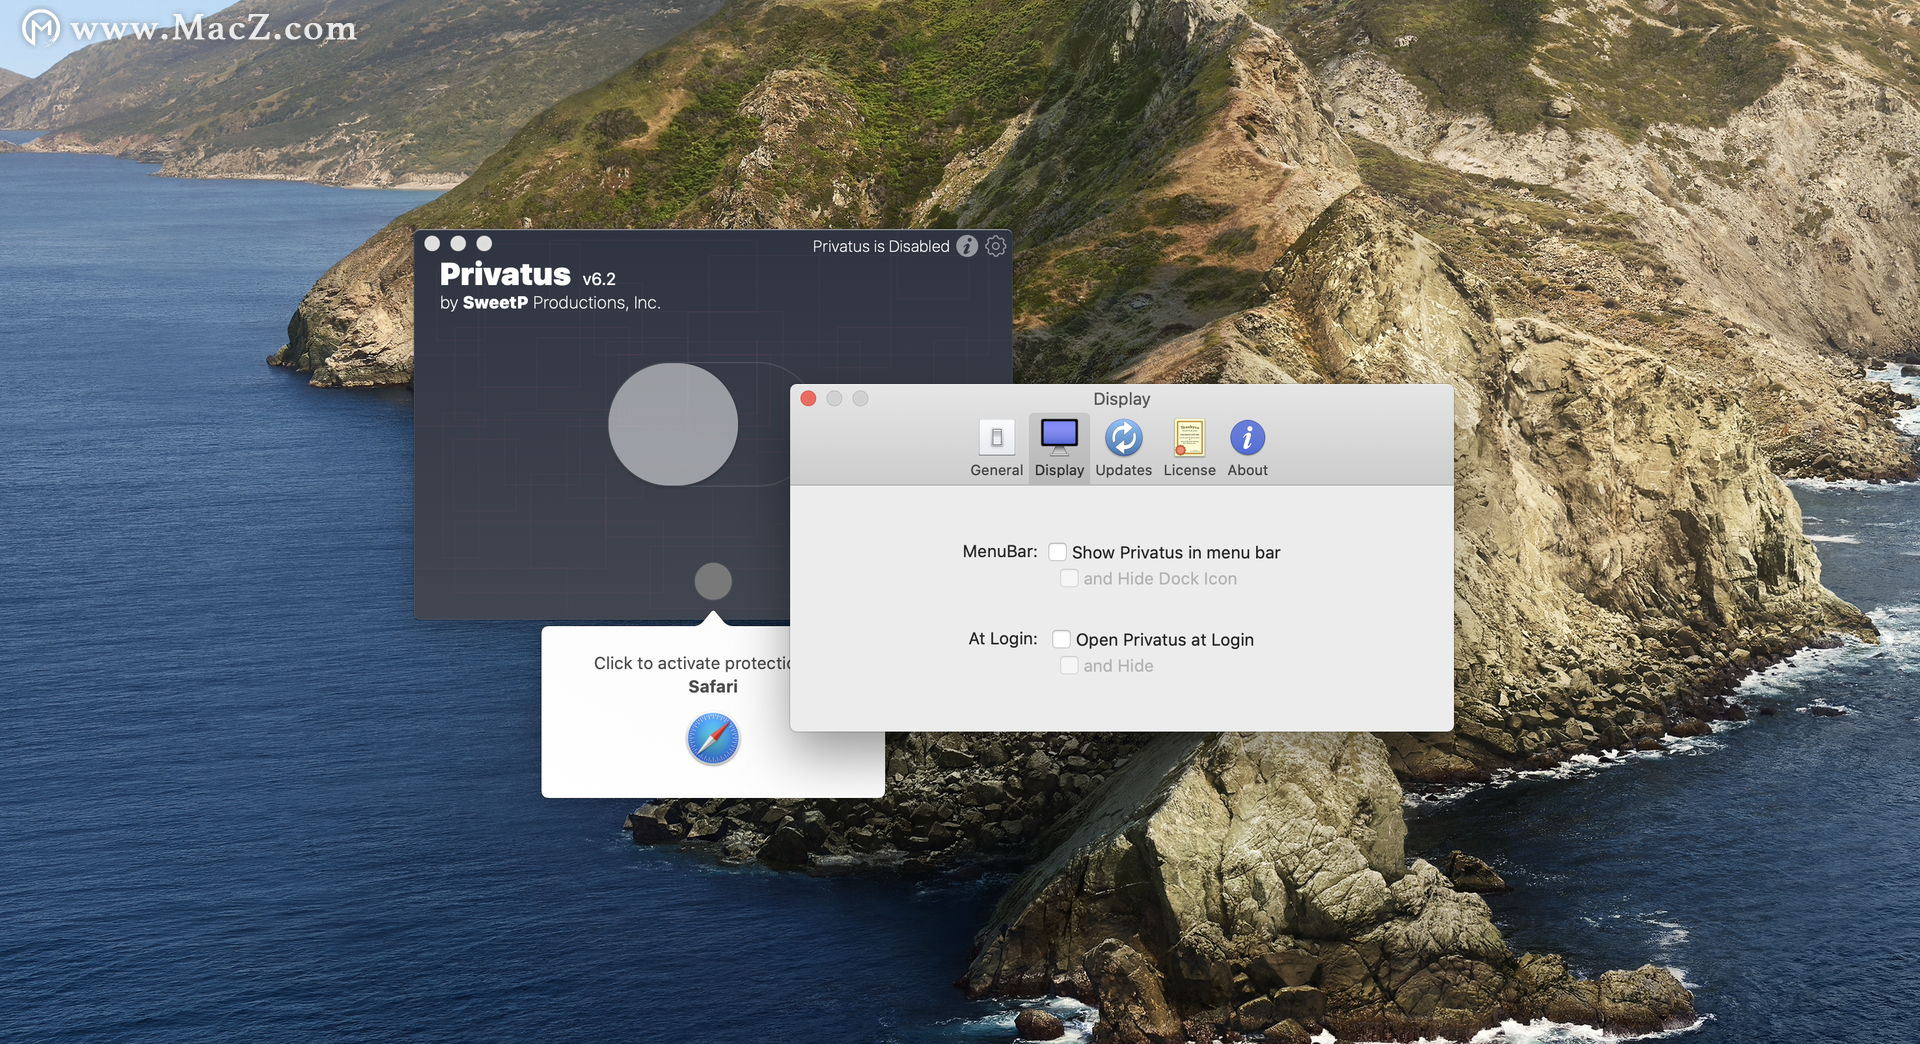This screenshot has width=1920, height=1044.
Task: Open the About preferences pane
Action: [x=1247, y=448]
